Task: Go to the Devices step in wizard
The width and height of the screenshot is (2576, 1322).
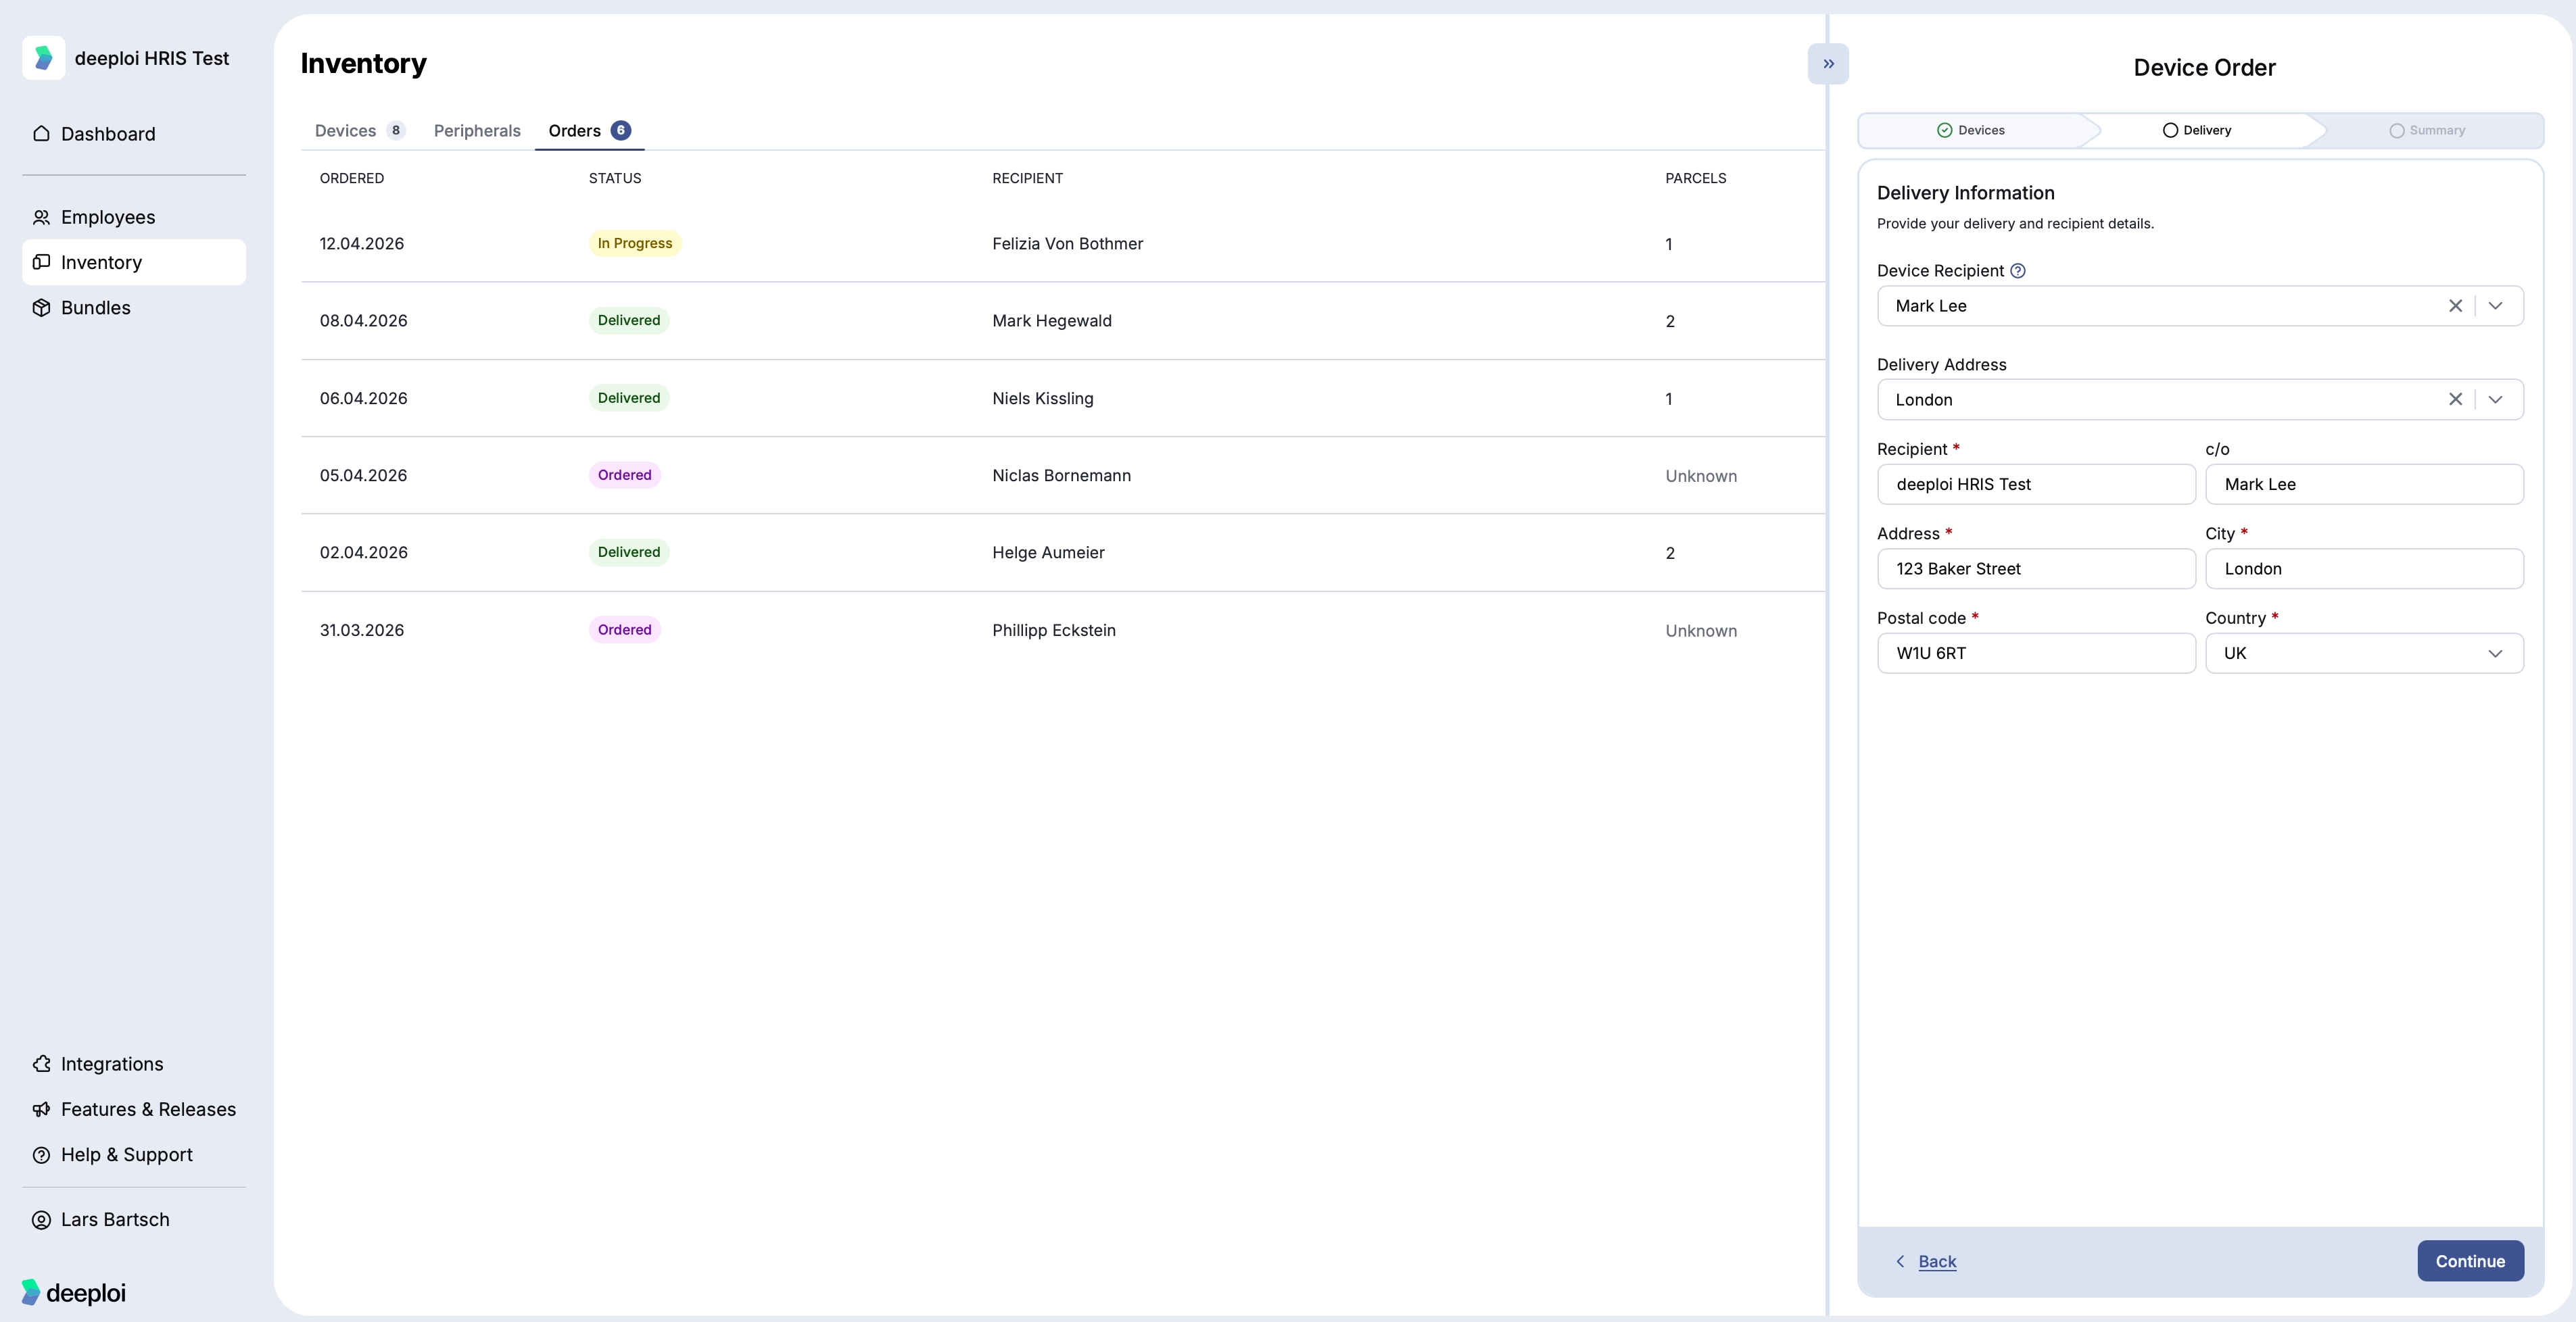Action: [1971, 131]
